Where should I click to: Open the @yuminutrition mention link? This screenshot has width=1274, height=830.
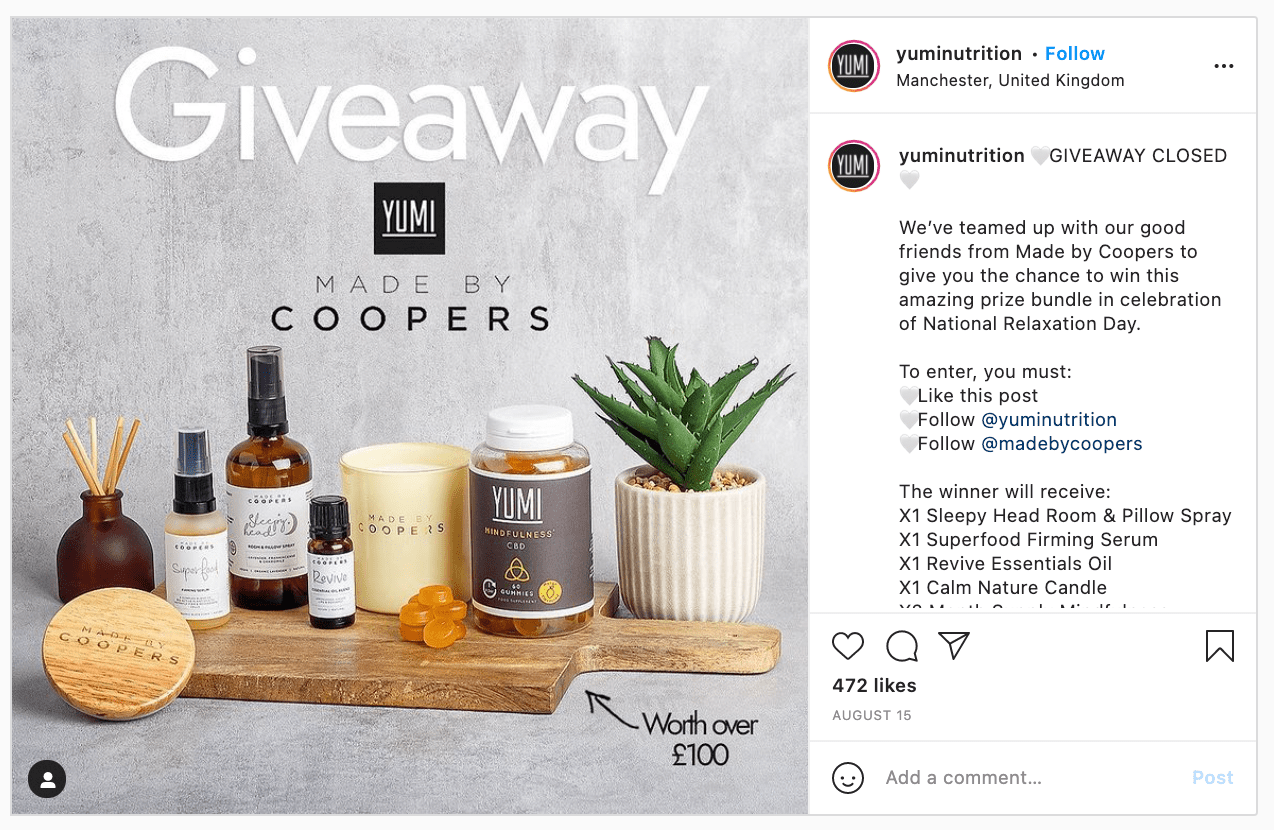coord(1049,420)
